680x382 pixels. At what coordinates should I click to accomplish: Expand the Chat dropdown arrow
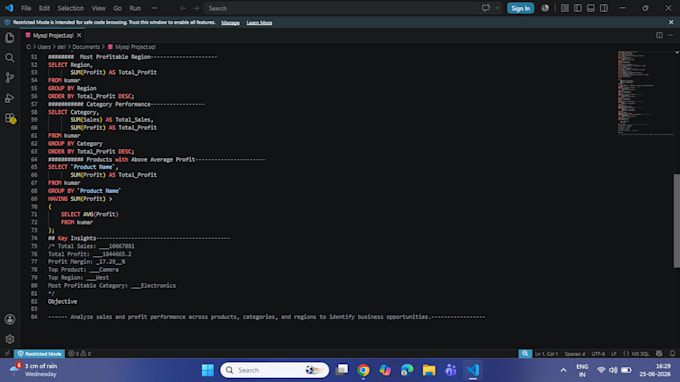pos(497,8)
